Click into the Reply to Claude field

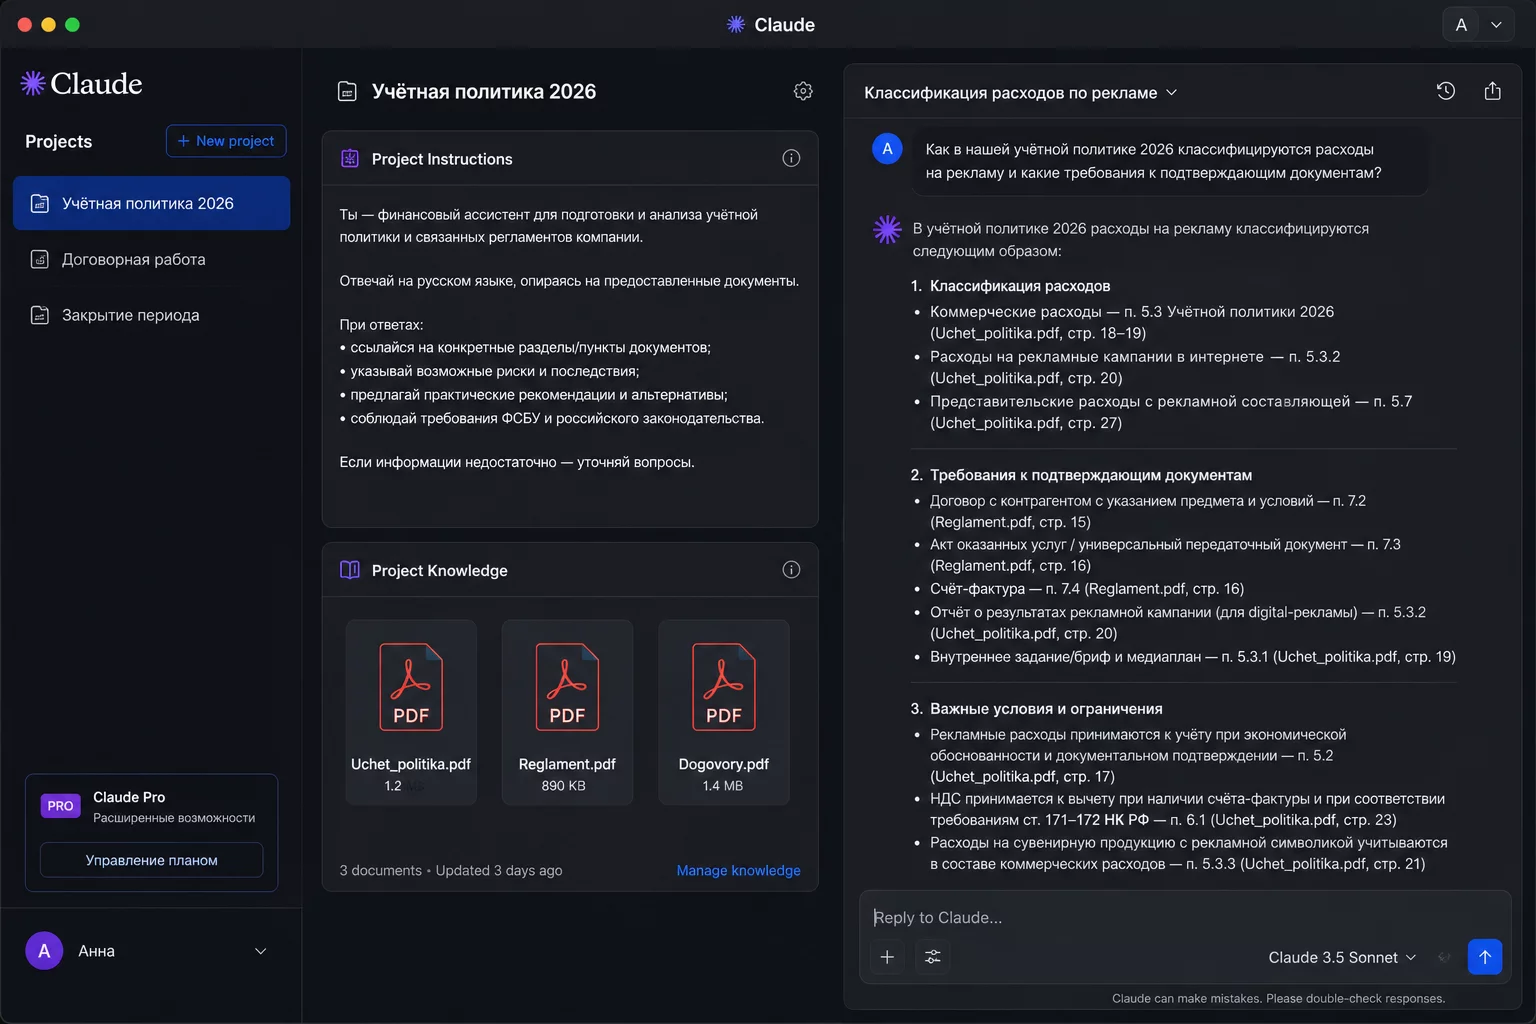click(1185, 917)
